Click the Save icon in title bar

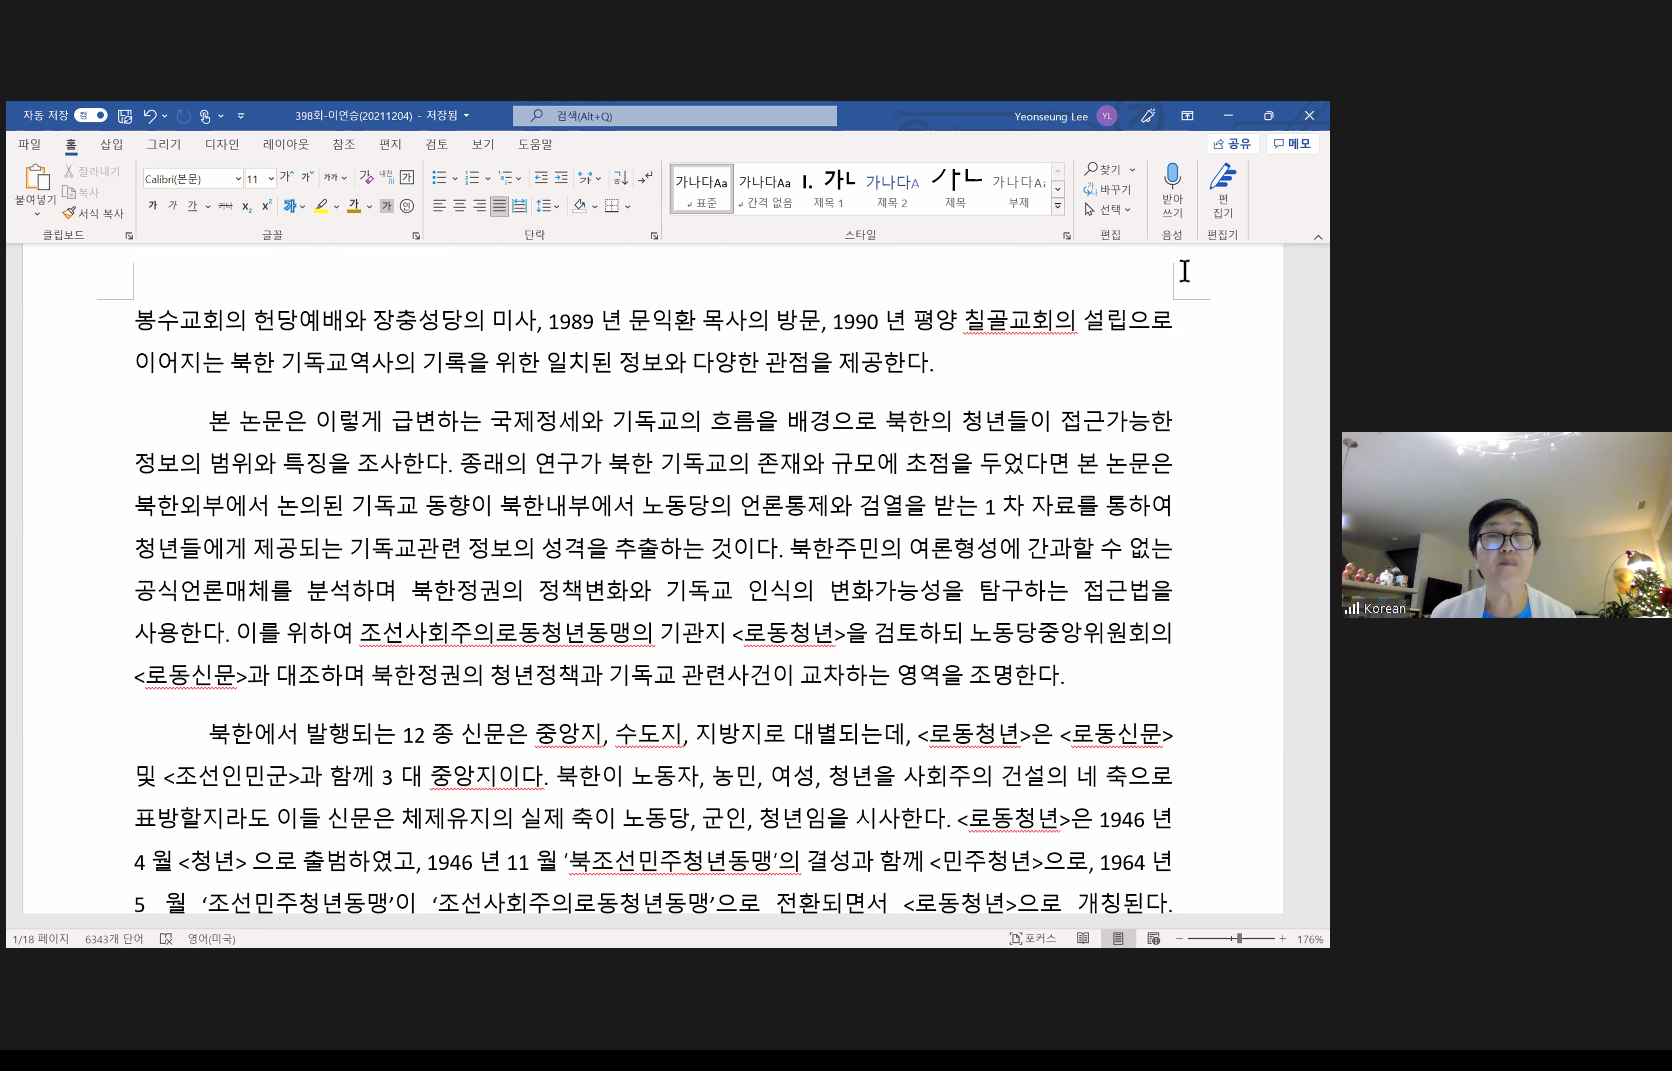pyautogui.click(x=125, y=116)
